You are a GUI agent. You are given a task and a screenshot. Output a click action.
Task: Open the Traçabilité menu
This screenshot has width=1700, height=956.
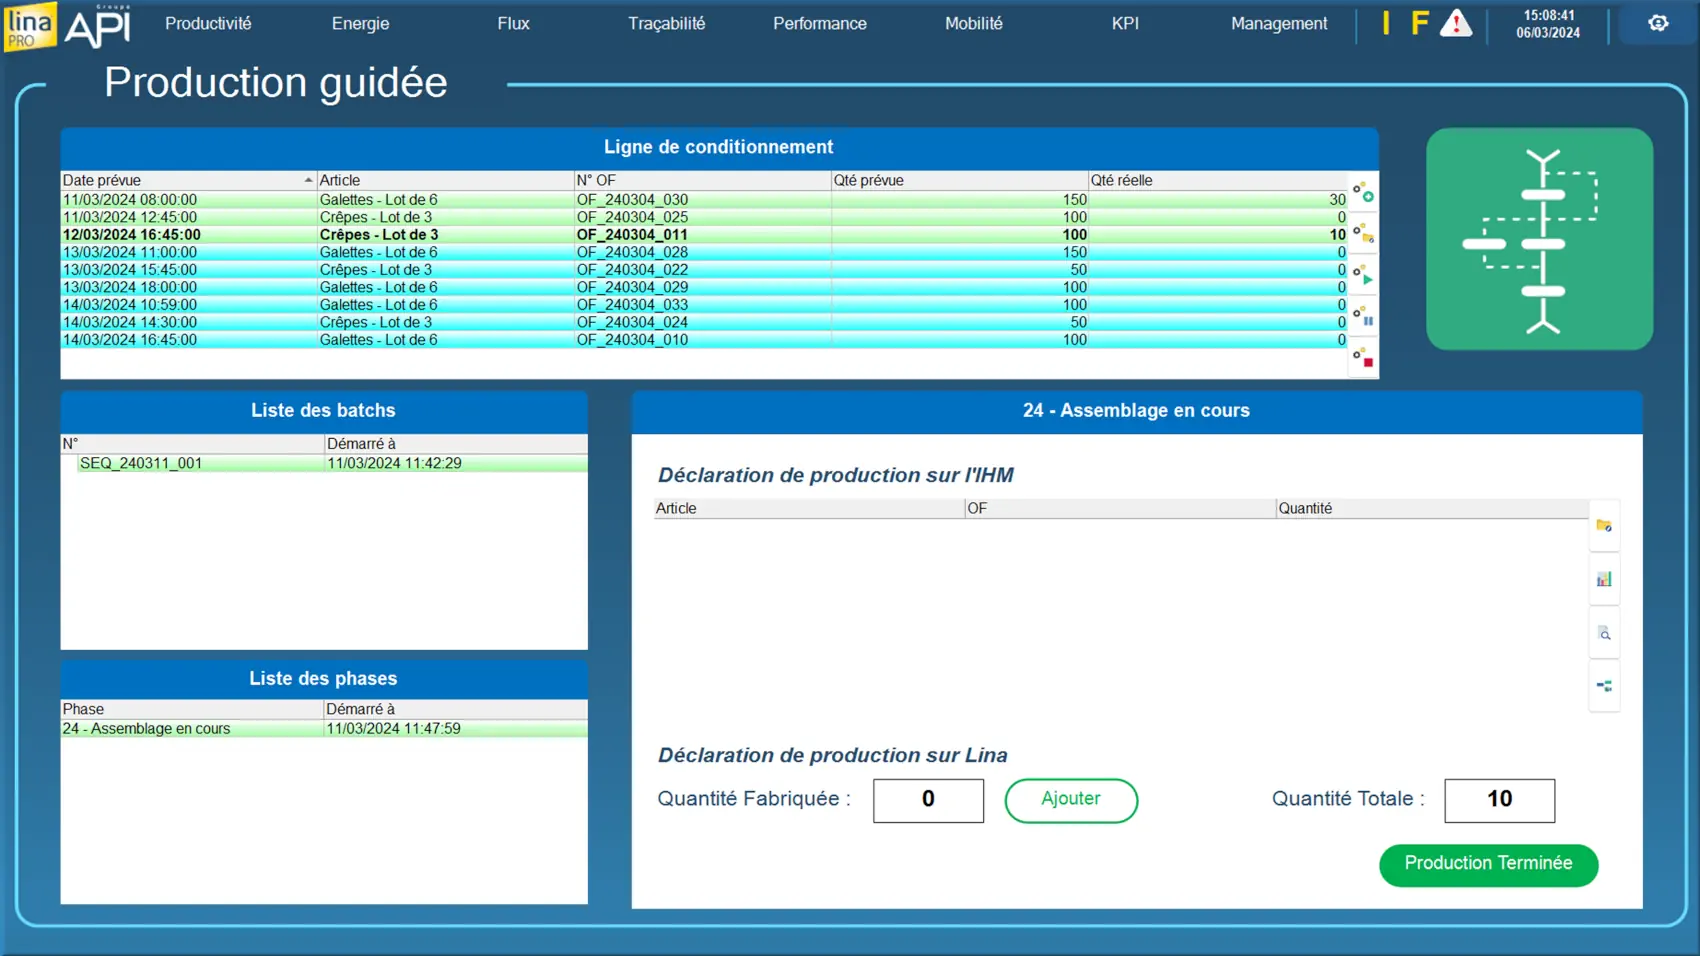tap(666, 24)
